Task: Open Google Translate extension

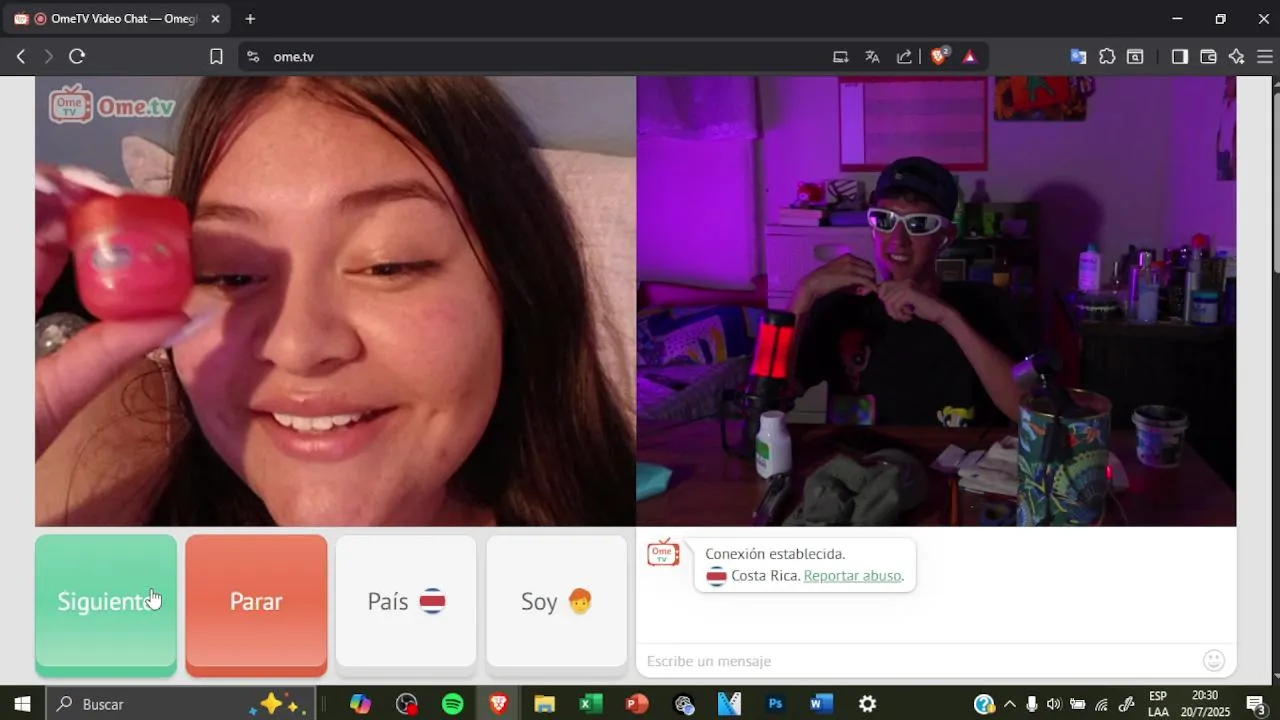Action: point(1078,57)
